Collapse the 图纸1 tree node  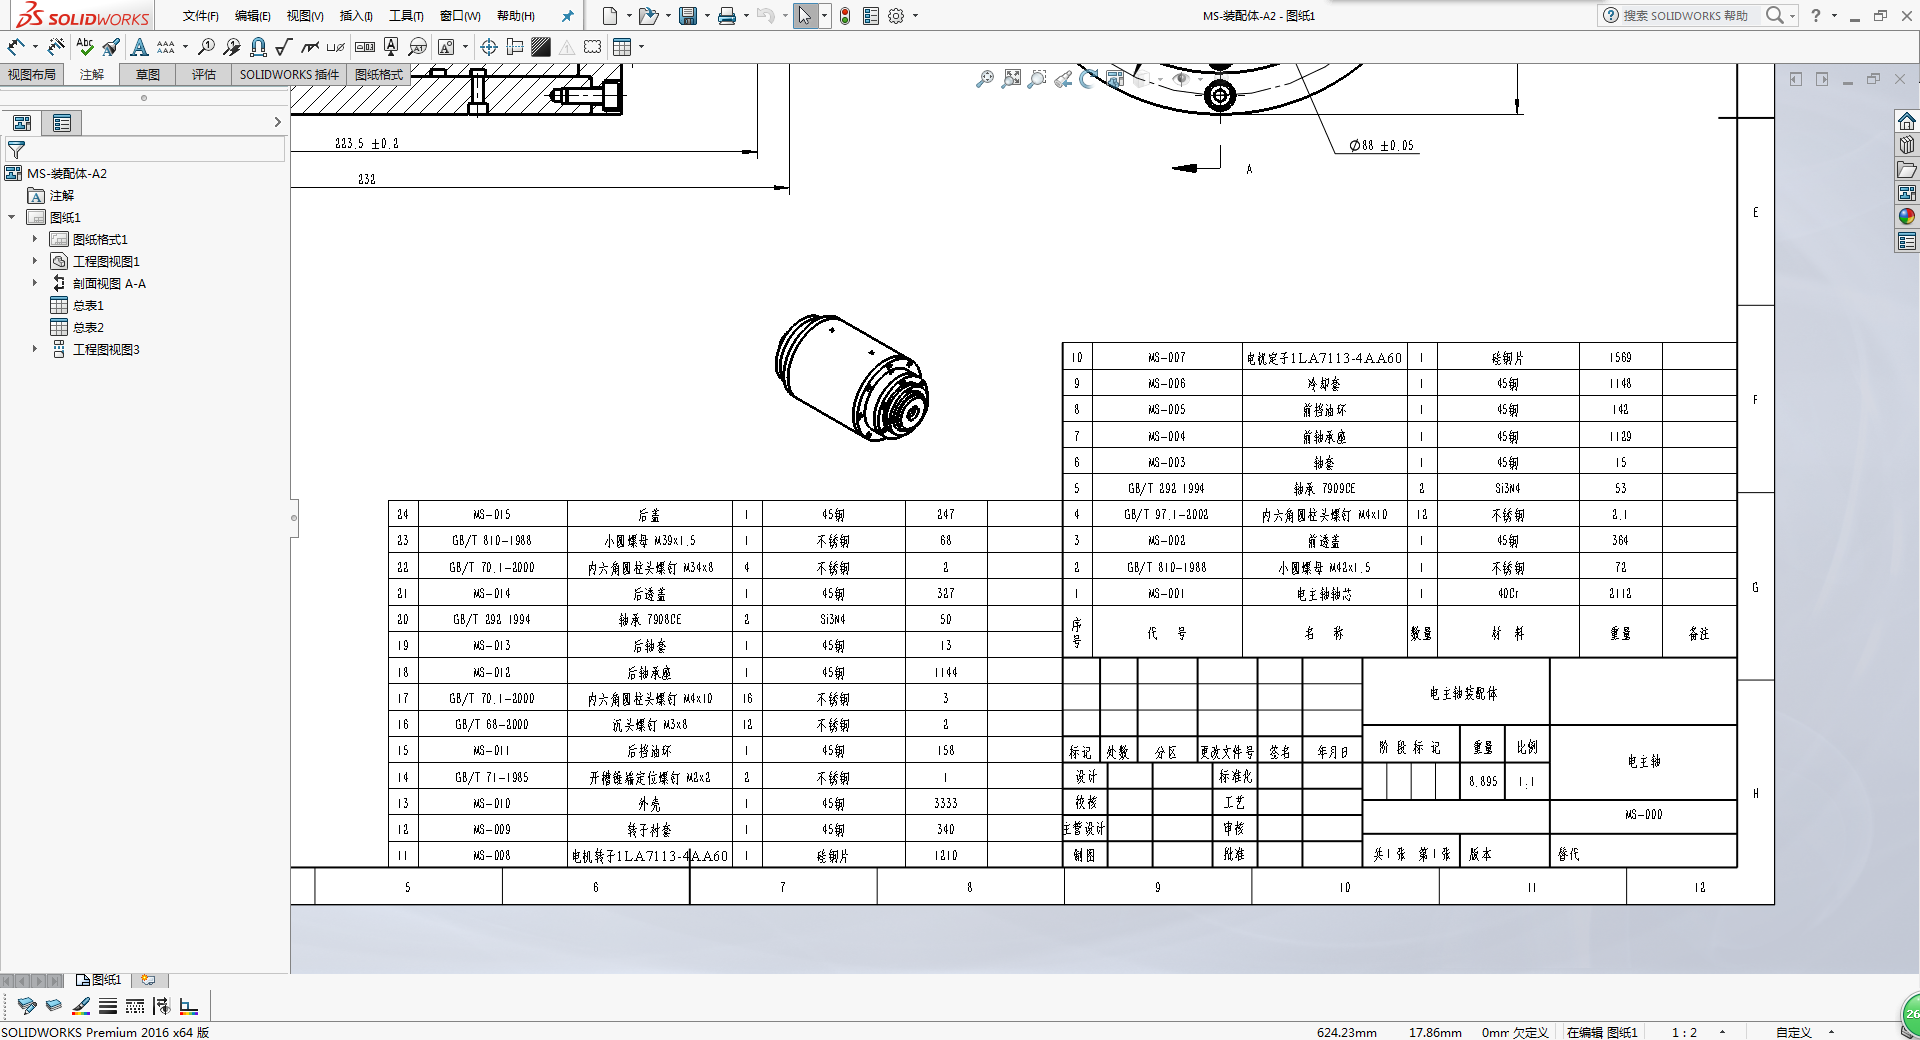(x=12, y=217)
